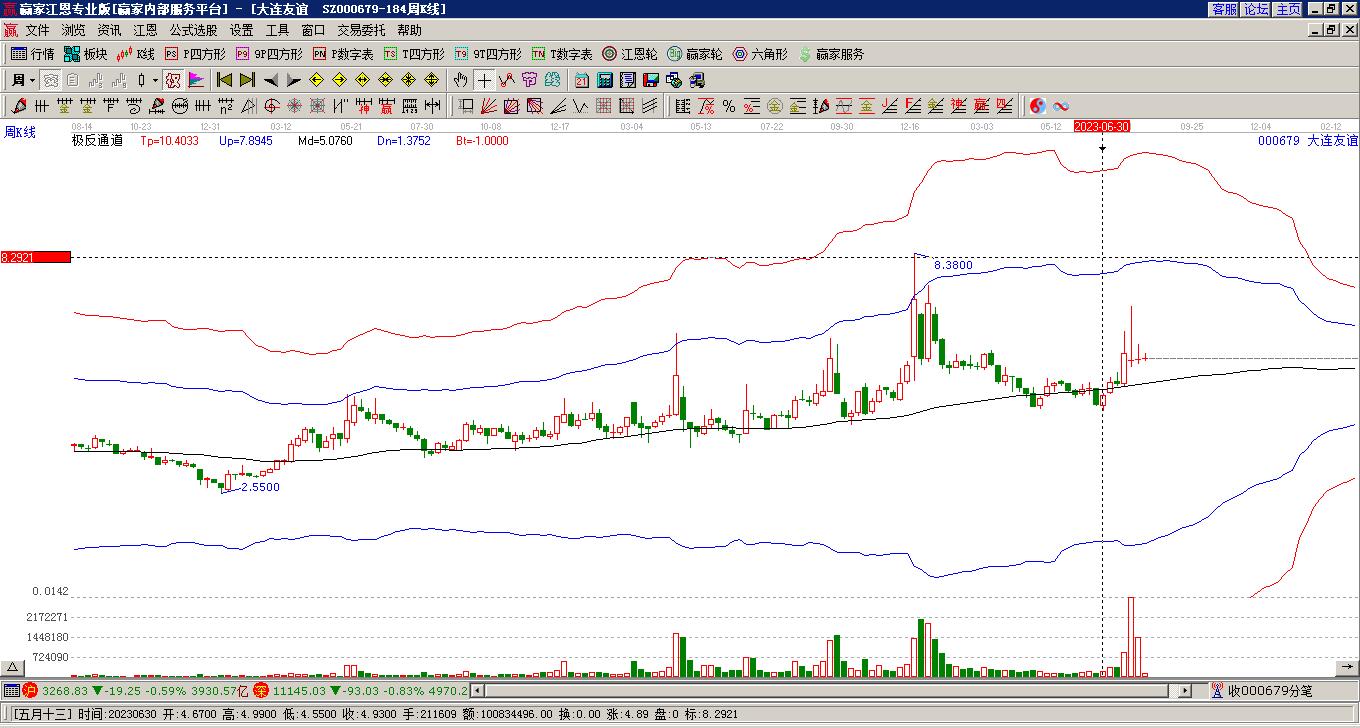1360x728 pixels.
Task: Click the 节 magenta icon
Action: 530,80
